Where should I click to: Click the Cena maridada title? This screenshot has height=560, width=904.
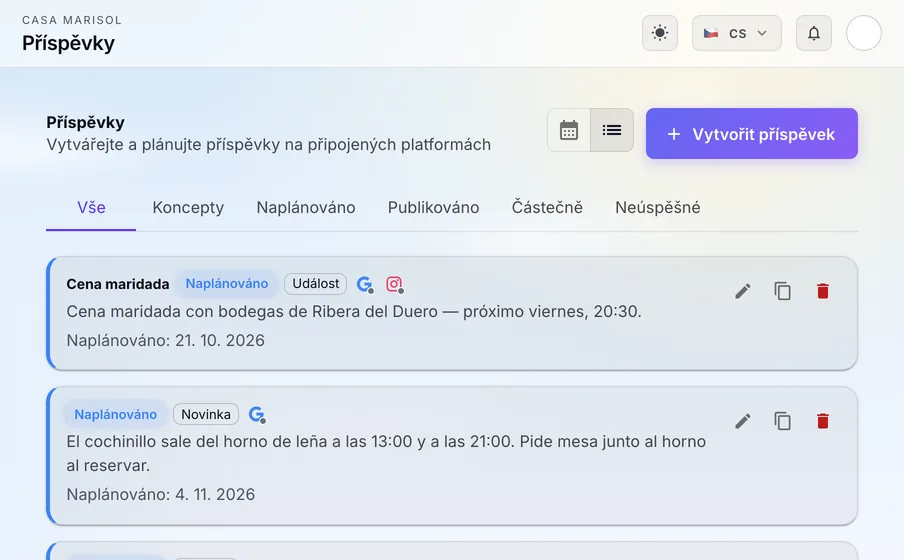[x=118, y=284]
